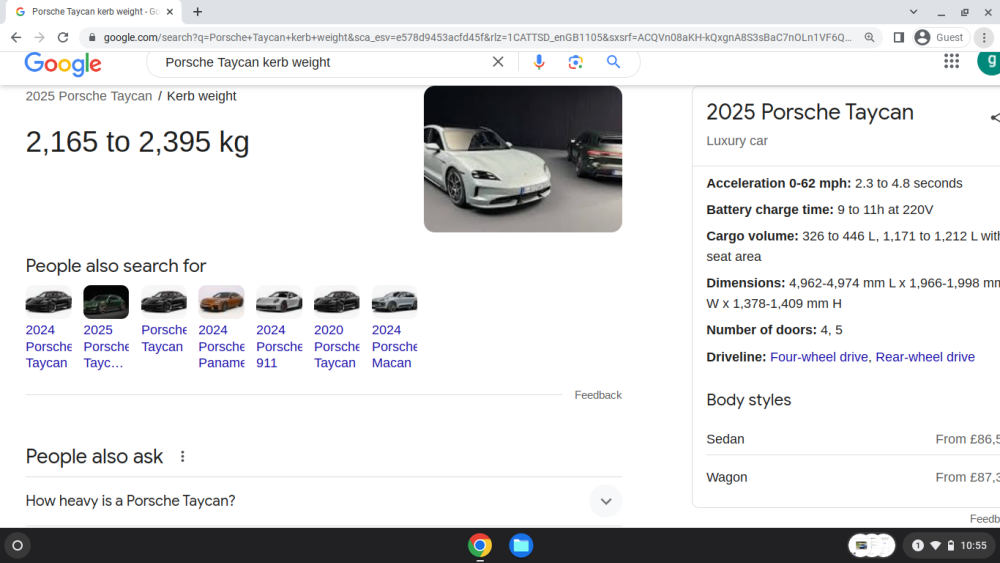Open 2024 Porsche Macan suggestion

(394, 328)
